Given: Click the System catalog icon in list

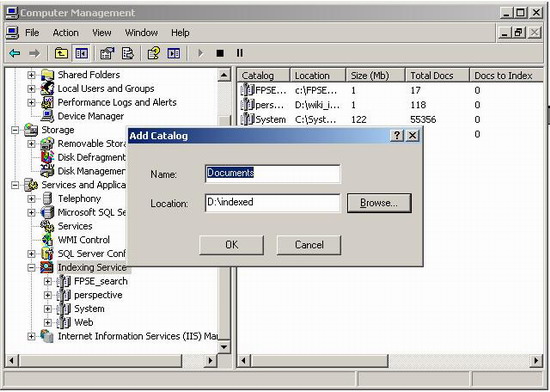Looking at the screenshot, I should click(x=247, y=119).
